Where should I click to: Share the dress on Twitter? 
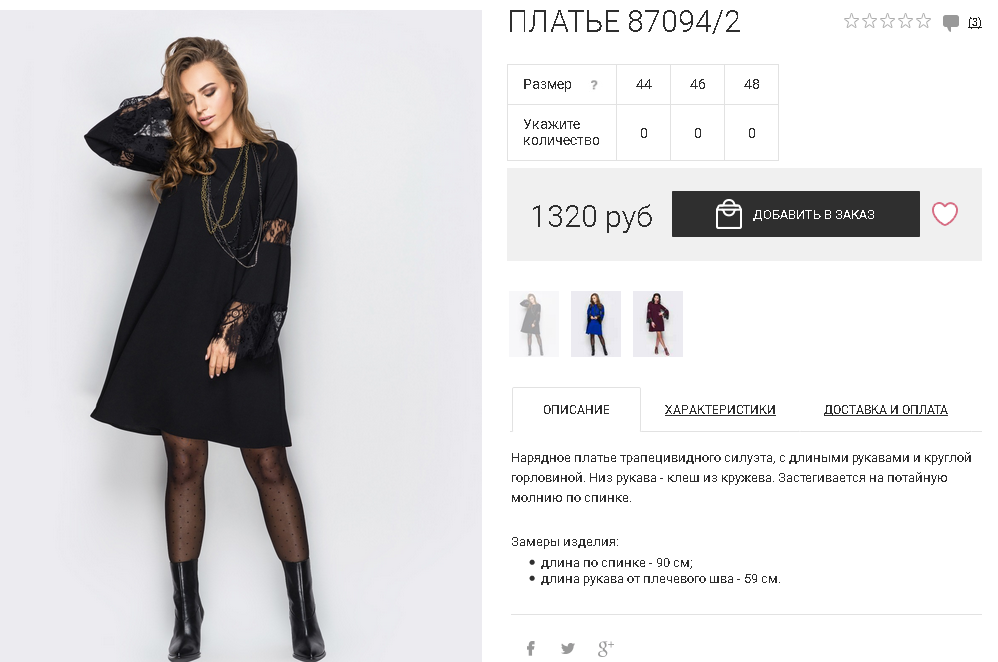tap(568, 648)
